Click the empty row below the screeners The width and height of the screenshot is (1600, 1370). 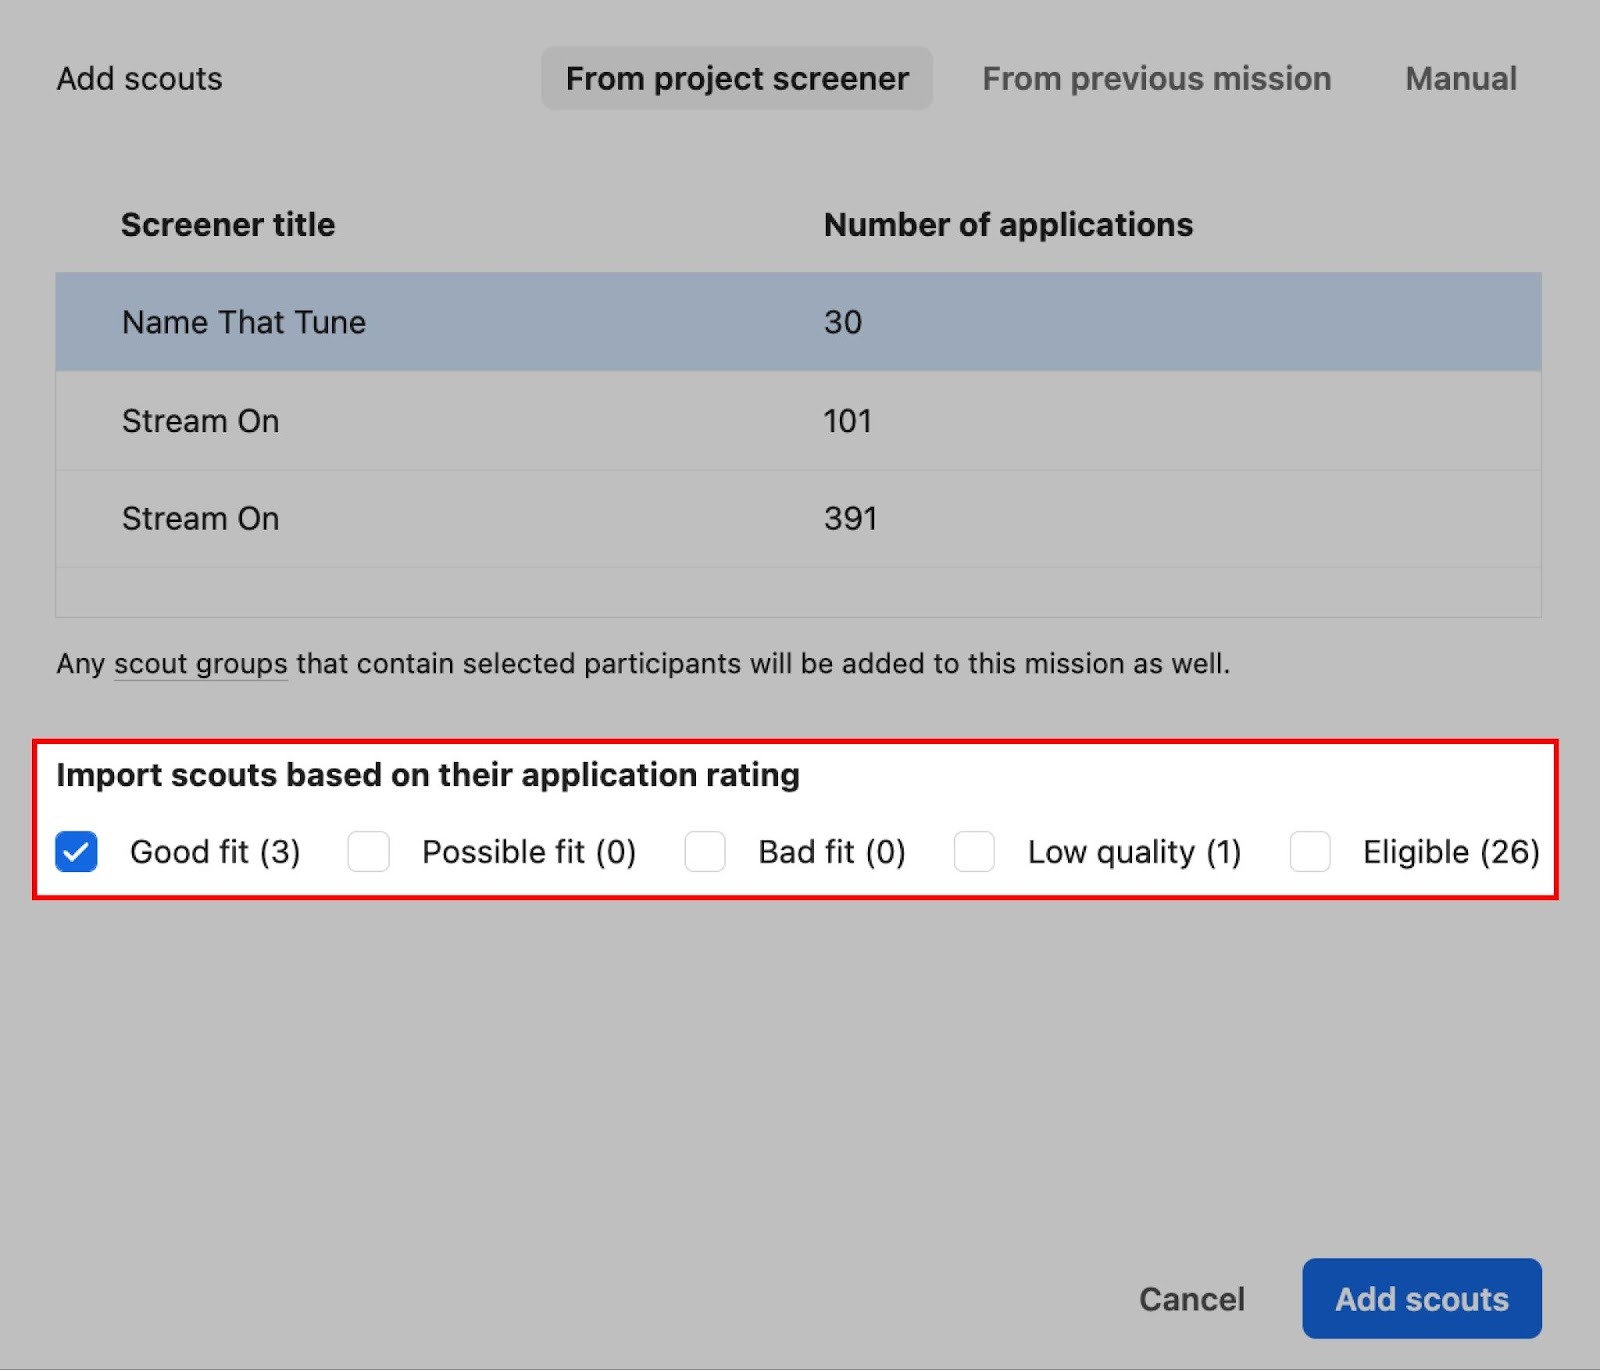[797, 593]
